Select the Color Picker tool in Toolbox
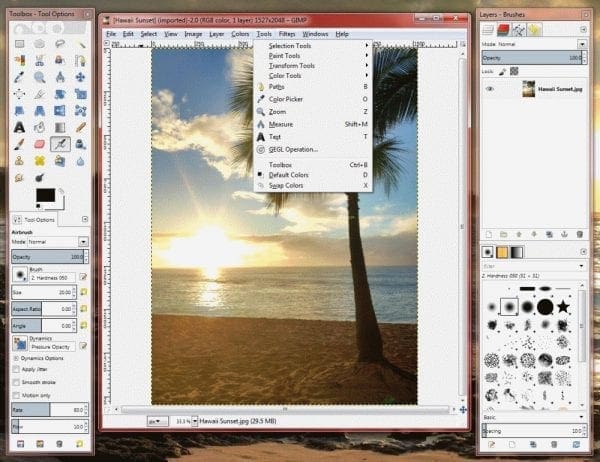 [x=20, y=77]
